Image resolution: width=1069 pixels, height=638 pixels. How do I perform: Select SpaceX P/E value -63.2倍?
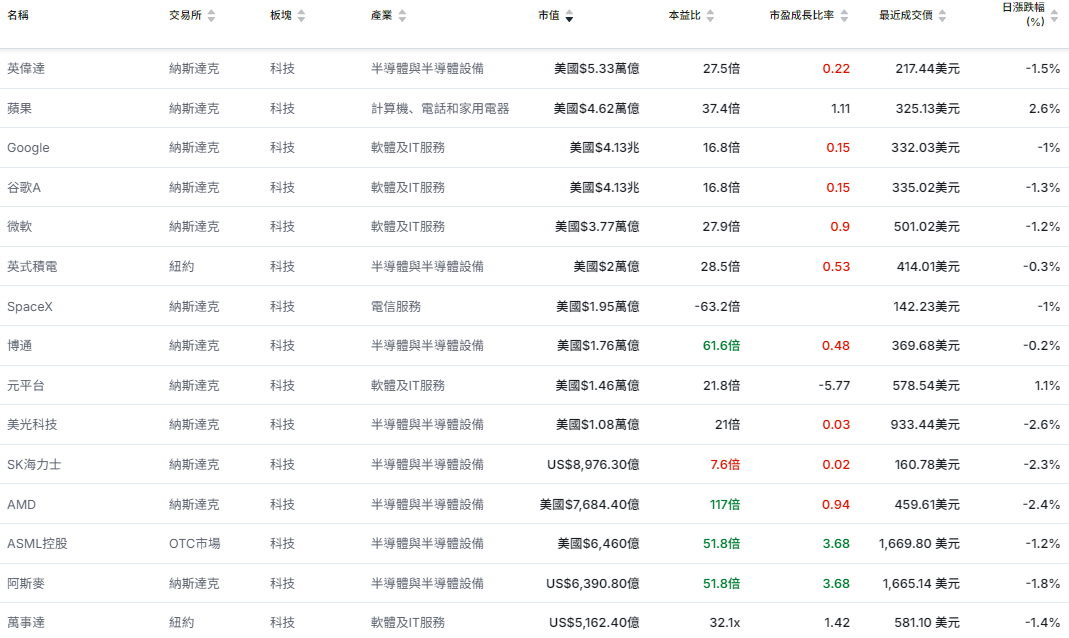tap(717, 307)
